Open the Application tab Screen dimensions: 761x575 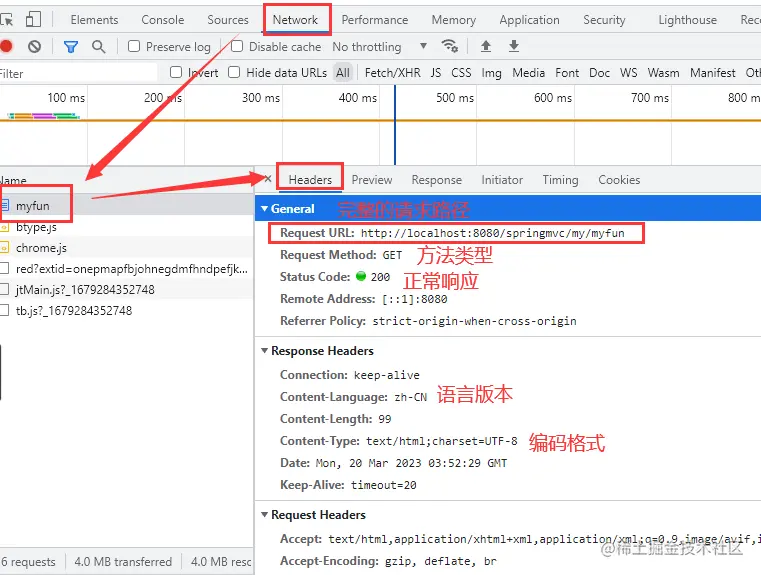tap(529, 20)
